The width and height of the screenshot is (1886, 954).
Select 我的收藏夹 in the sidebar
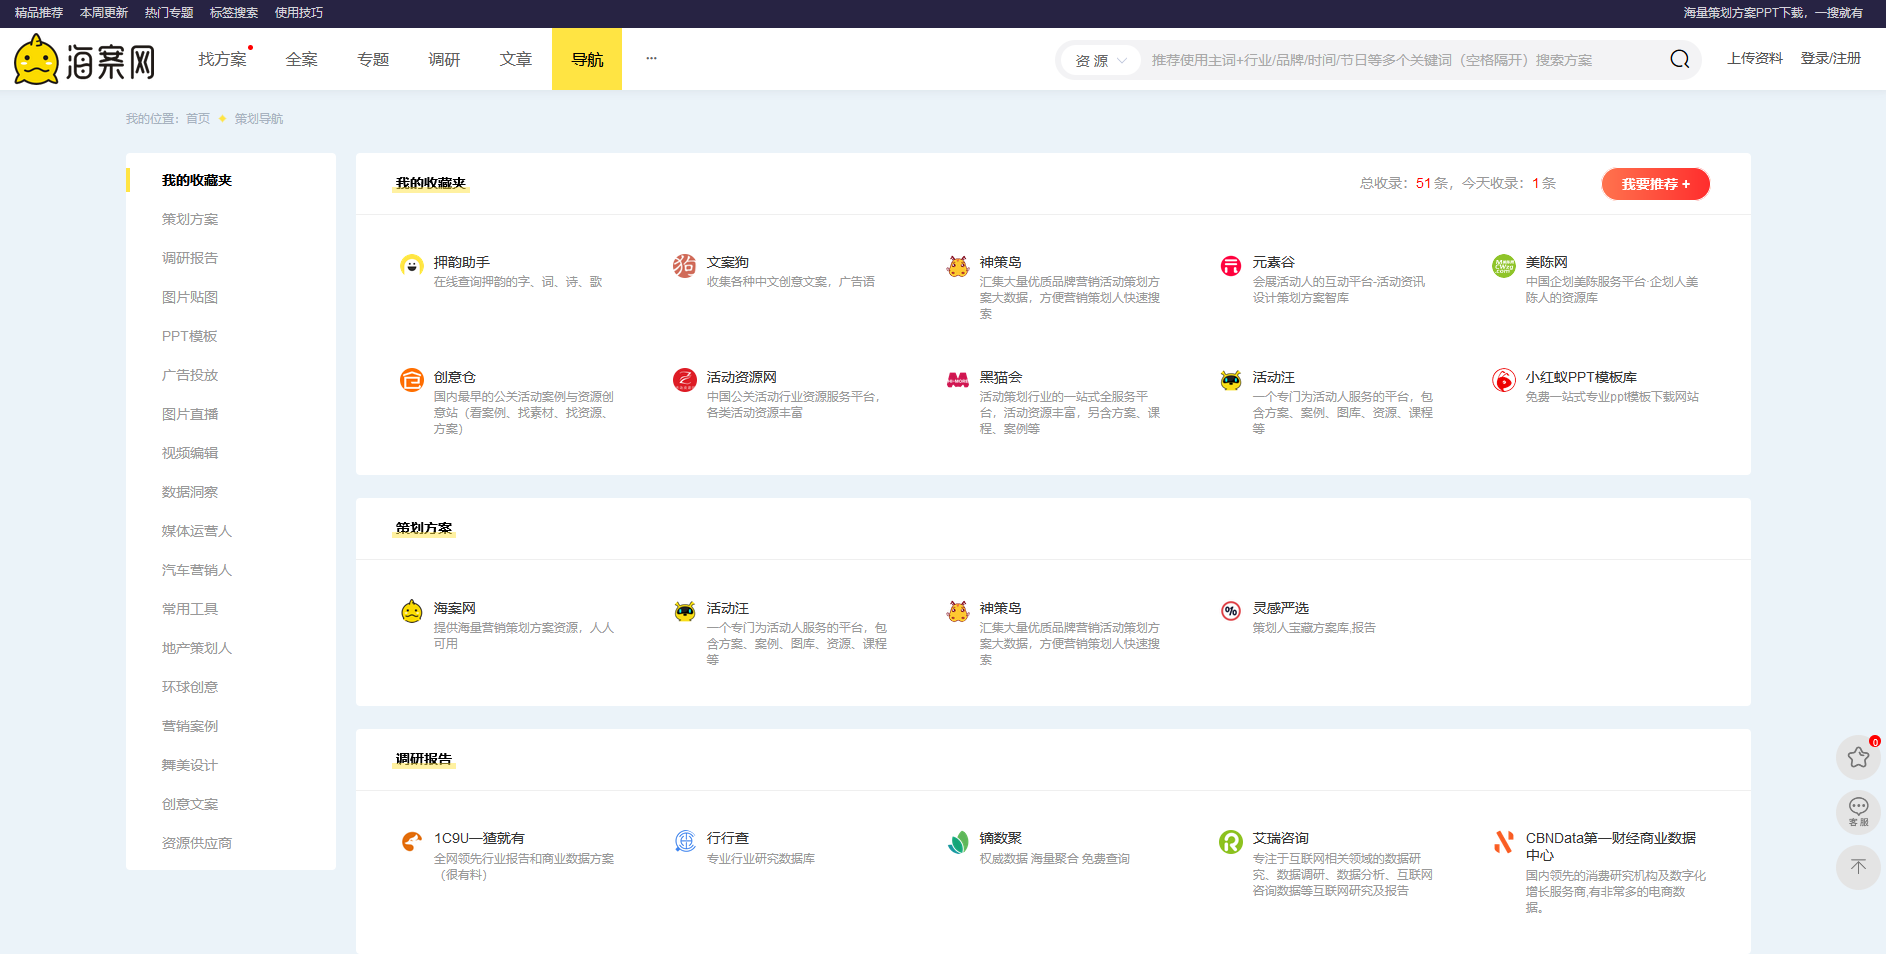point(197,180)
